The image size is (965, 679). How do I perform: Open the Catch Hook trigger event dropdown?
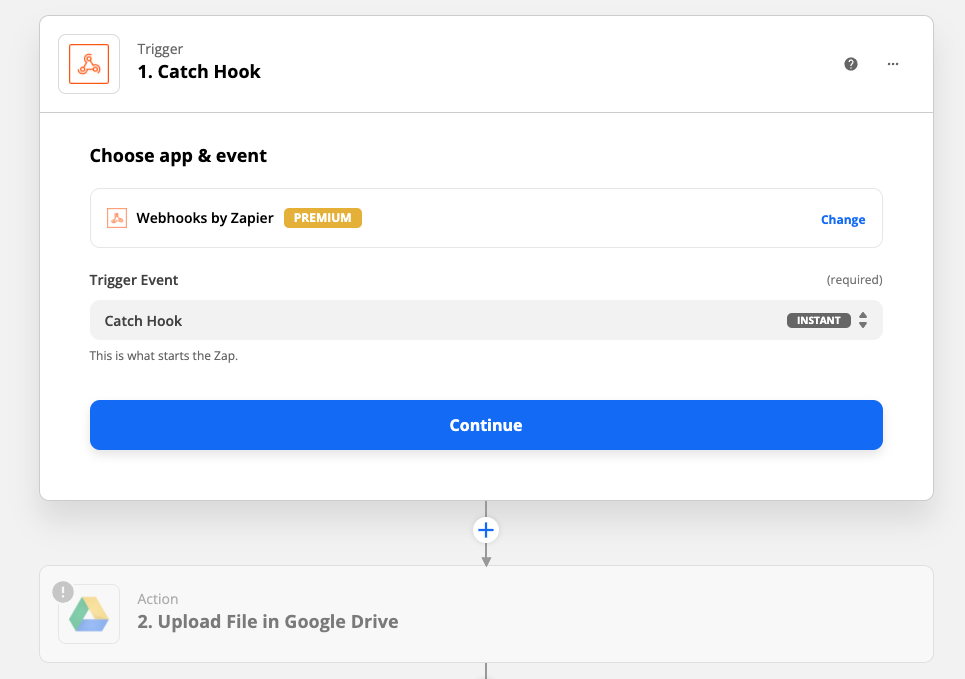tap(486, 320)
